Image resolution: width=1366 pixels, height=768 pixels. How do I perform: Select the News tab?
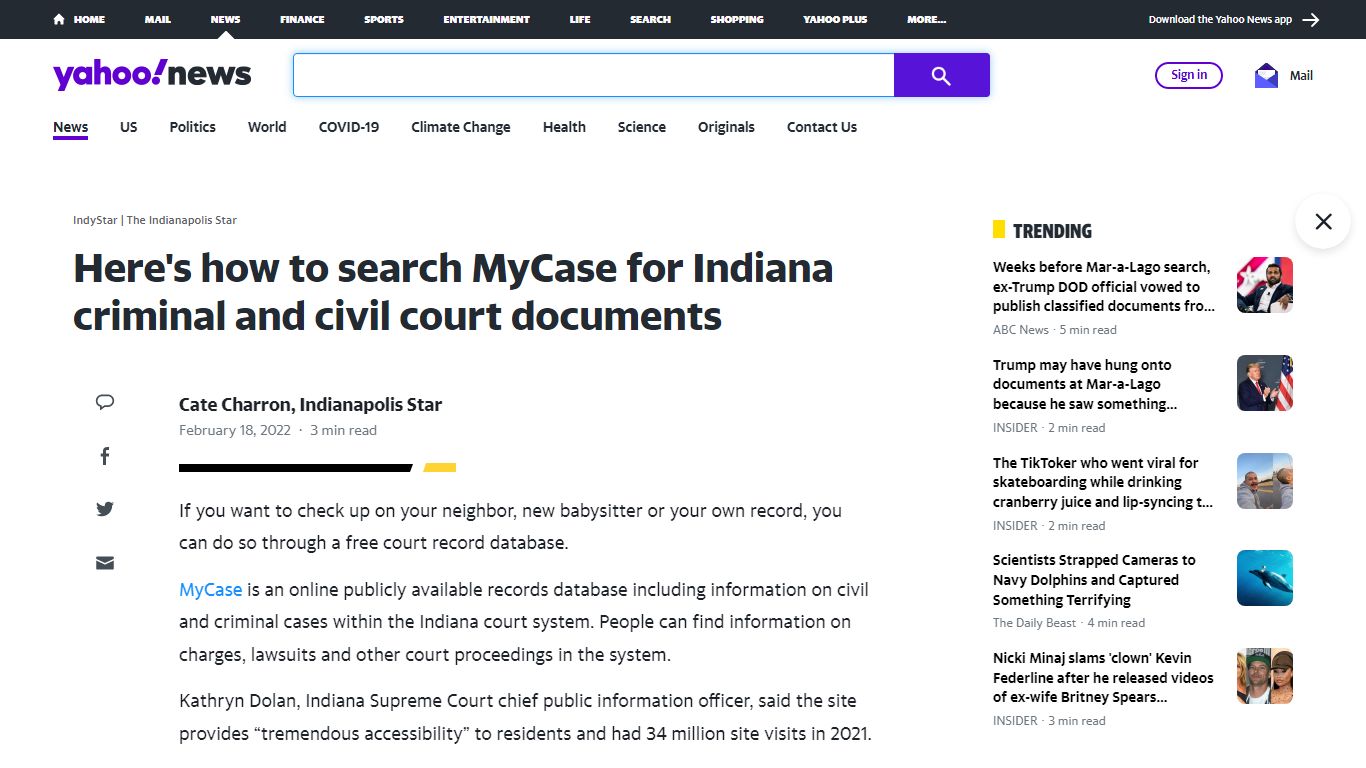(71, 127)
